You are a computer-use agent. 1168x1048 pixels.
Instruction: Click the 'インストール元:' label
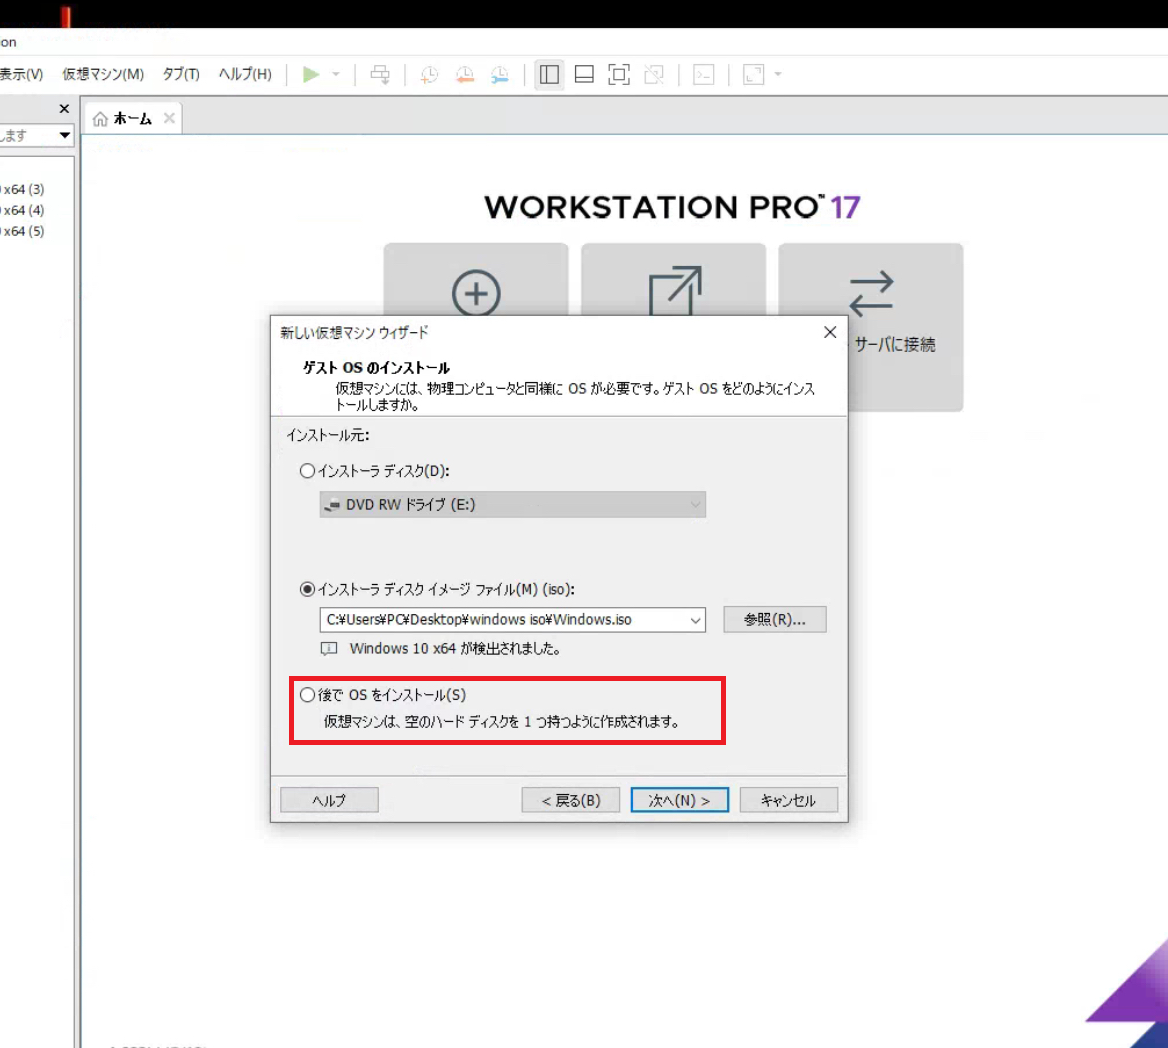click(328, 435)
